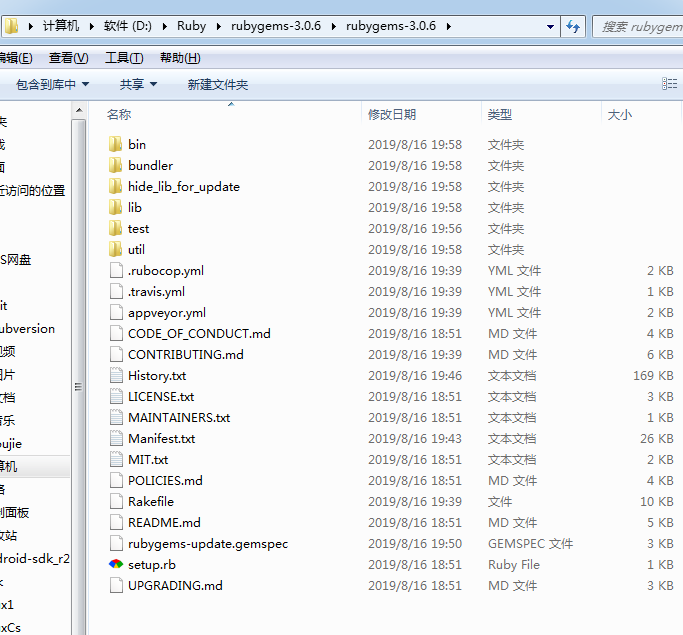Click the CONTRIBUTING.md file icon
Screen dimensions: 683x635
[x=116, y=355]
